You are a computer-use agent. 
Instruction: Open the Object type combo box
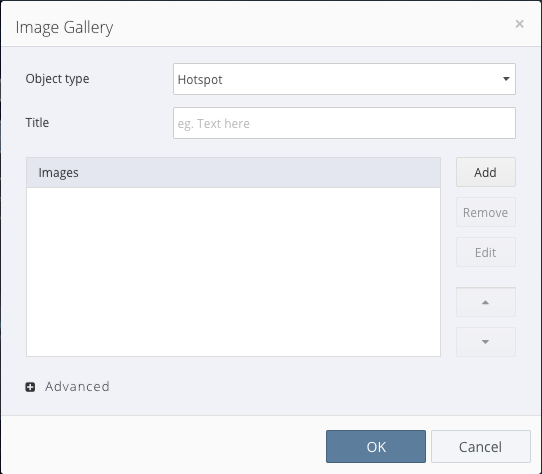[x=344, y=79]
